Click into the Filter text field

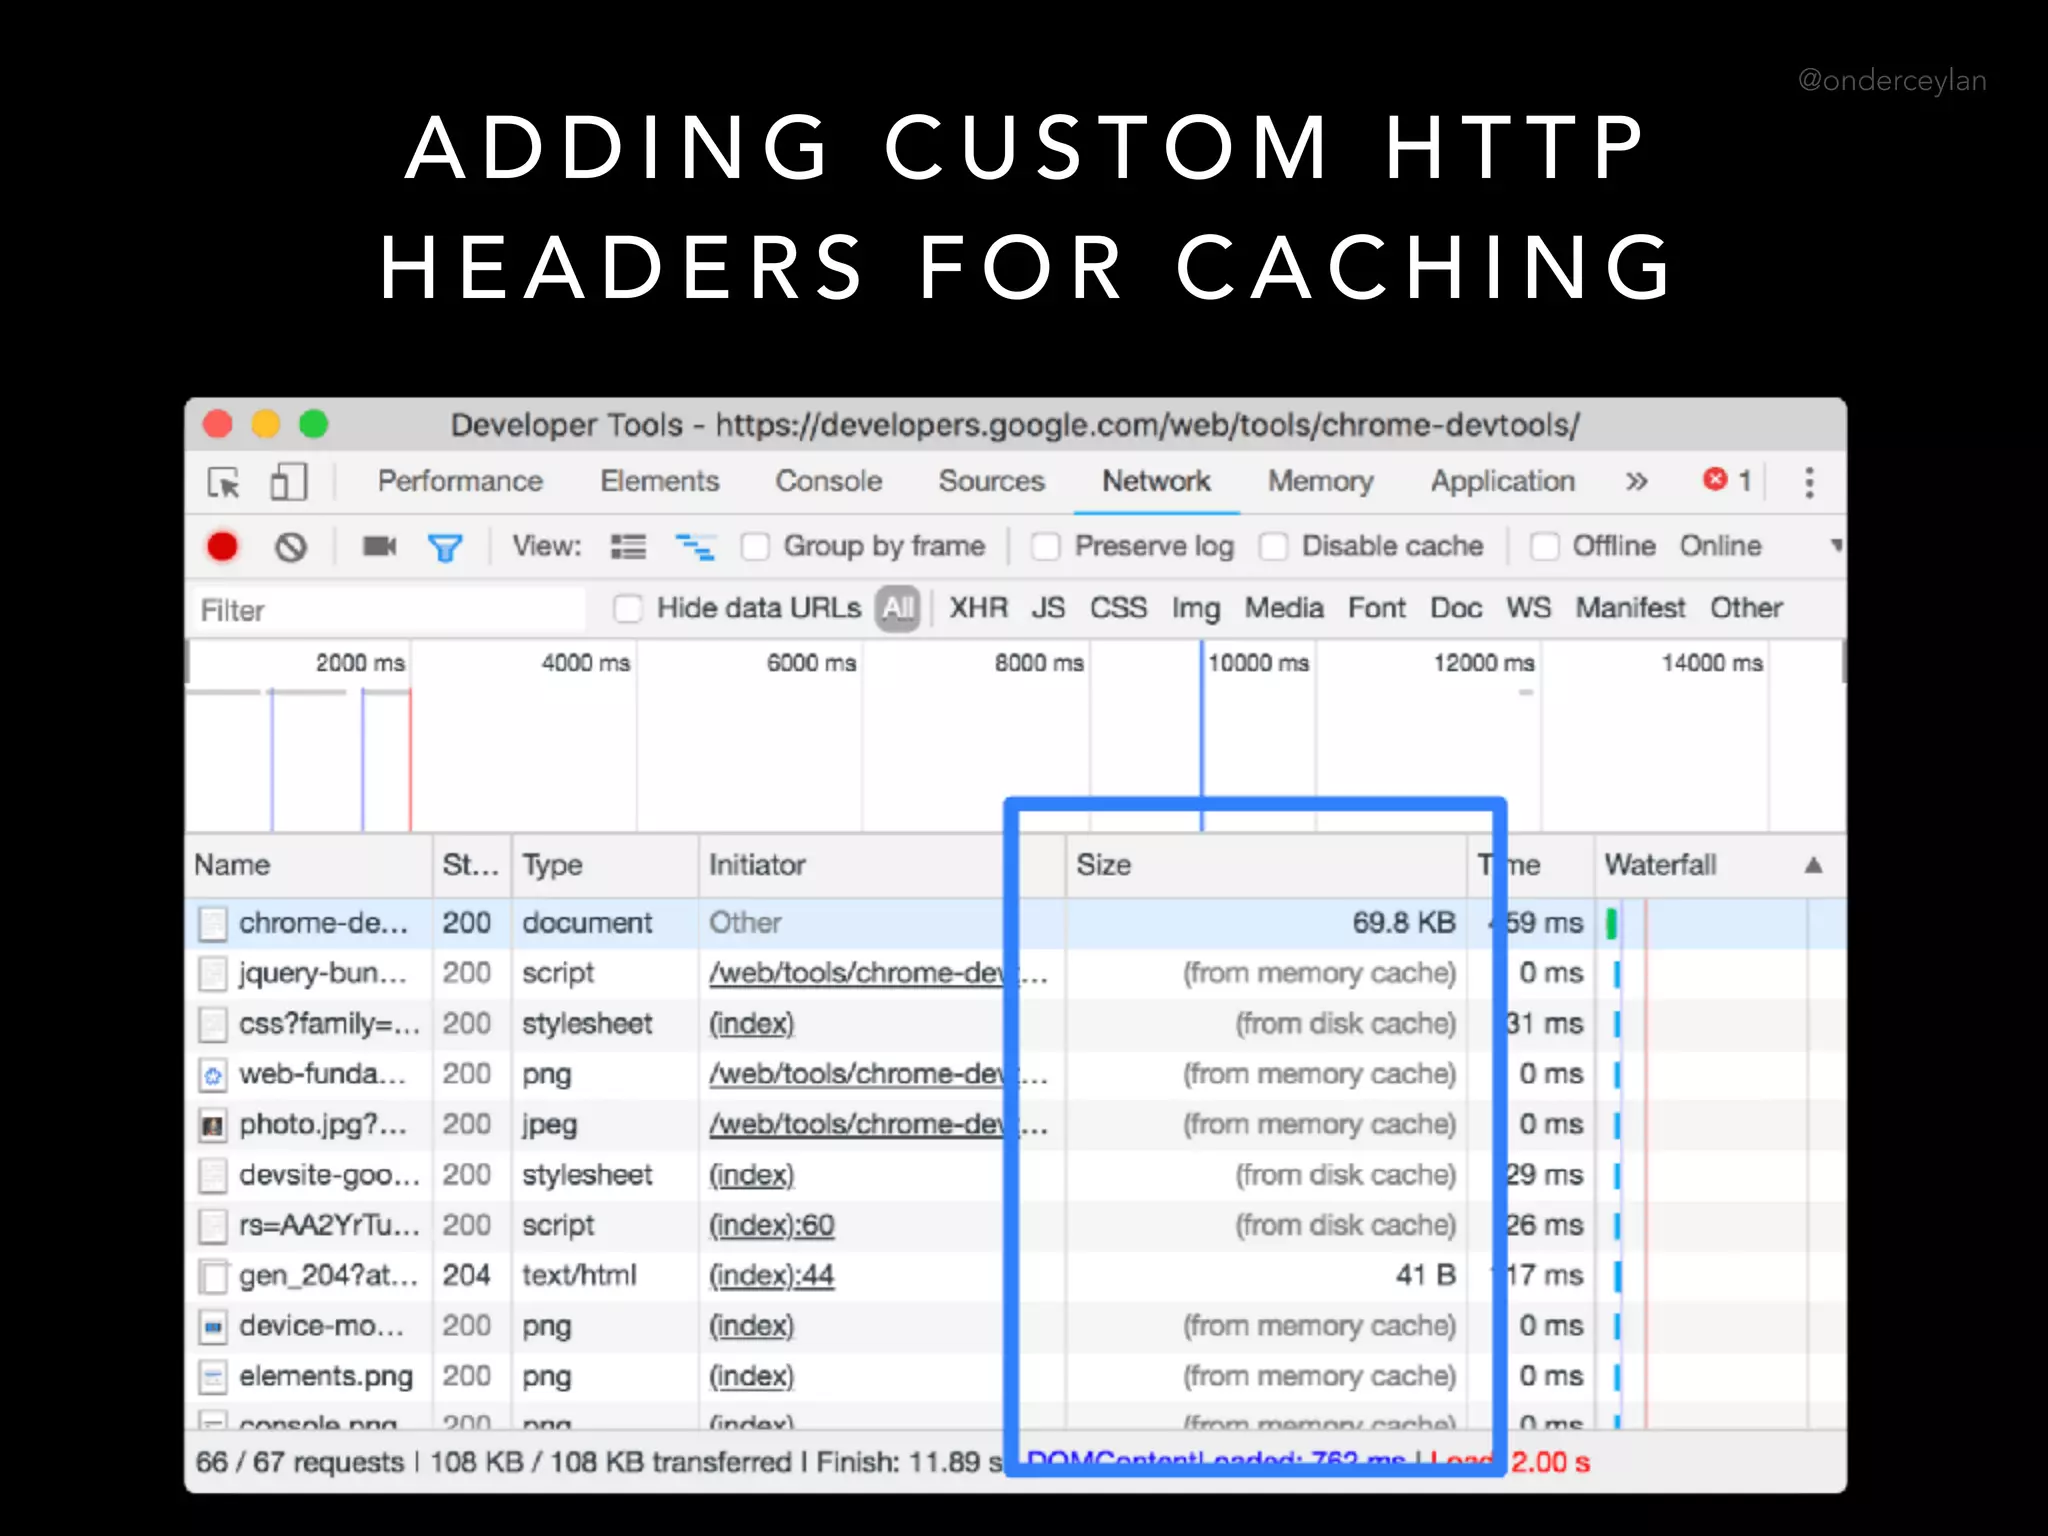click(390, 610)
